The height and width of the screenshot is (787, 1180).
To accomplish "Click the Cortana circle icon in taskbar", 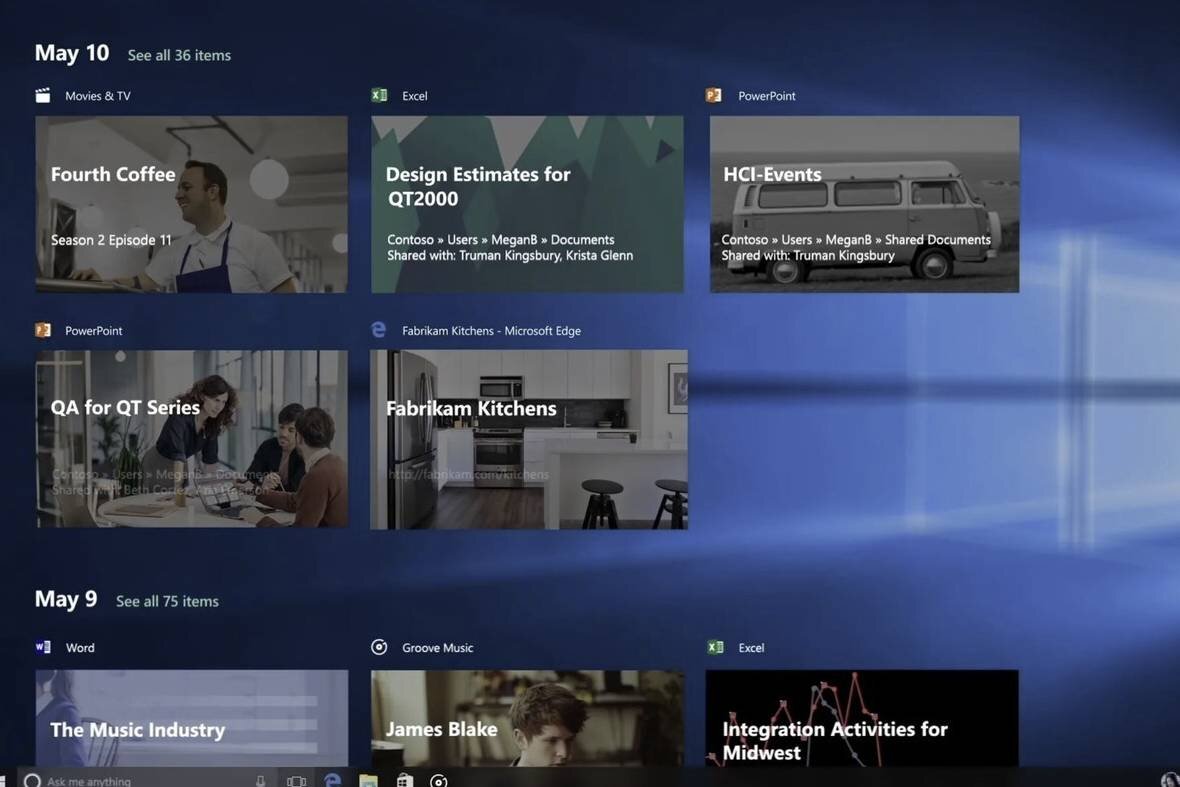I will (x=32, y=780).
